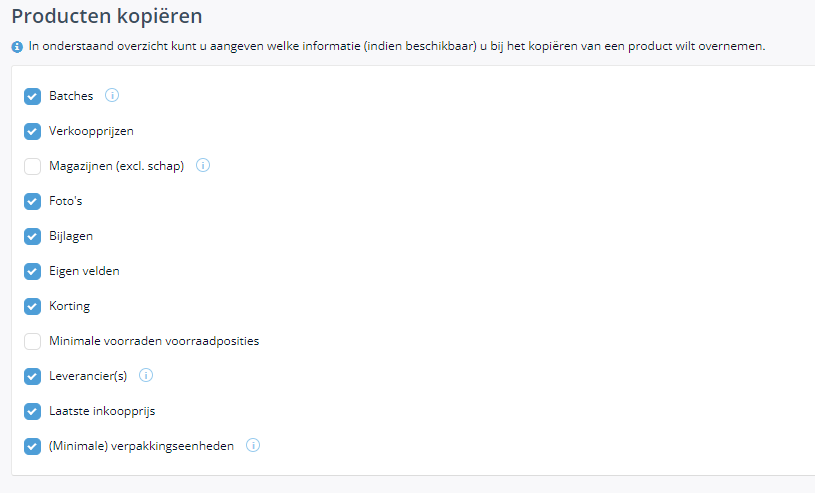This screenshot has height=493, width=815.
Task: Disable the Bijlagen checkbox
Action: tap(32, 236)
